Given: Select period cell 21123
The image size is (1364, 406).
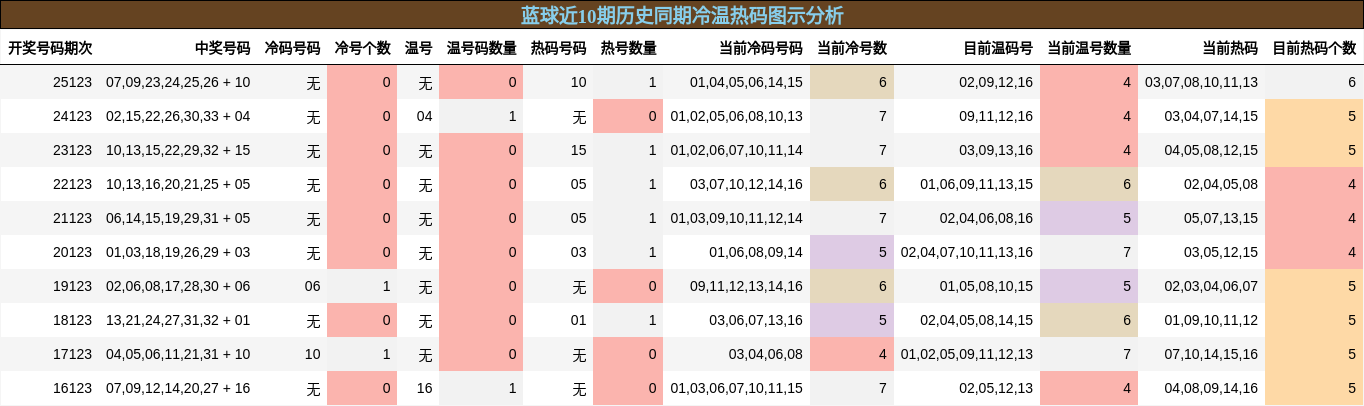Looking at the screenshot, I should coord(72,218).
